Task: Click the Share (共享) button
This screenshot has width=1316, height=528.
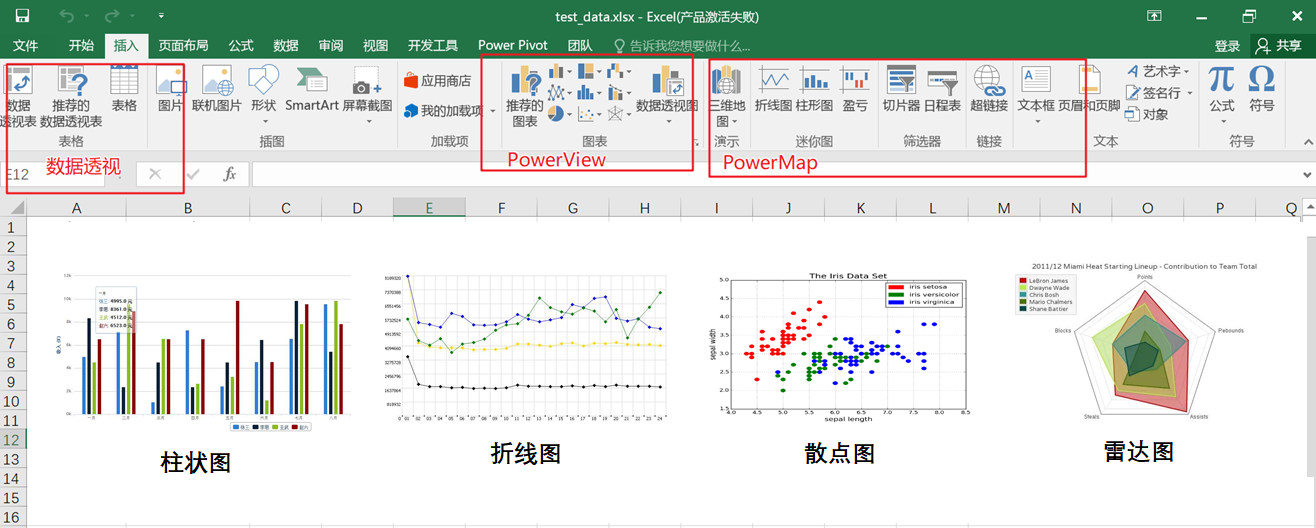Action: click(1278, 46)
